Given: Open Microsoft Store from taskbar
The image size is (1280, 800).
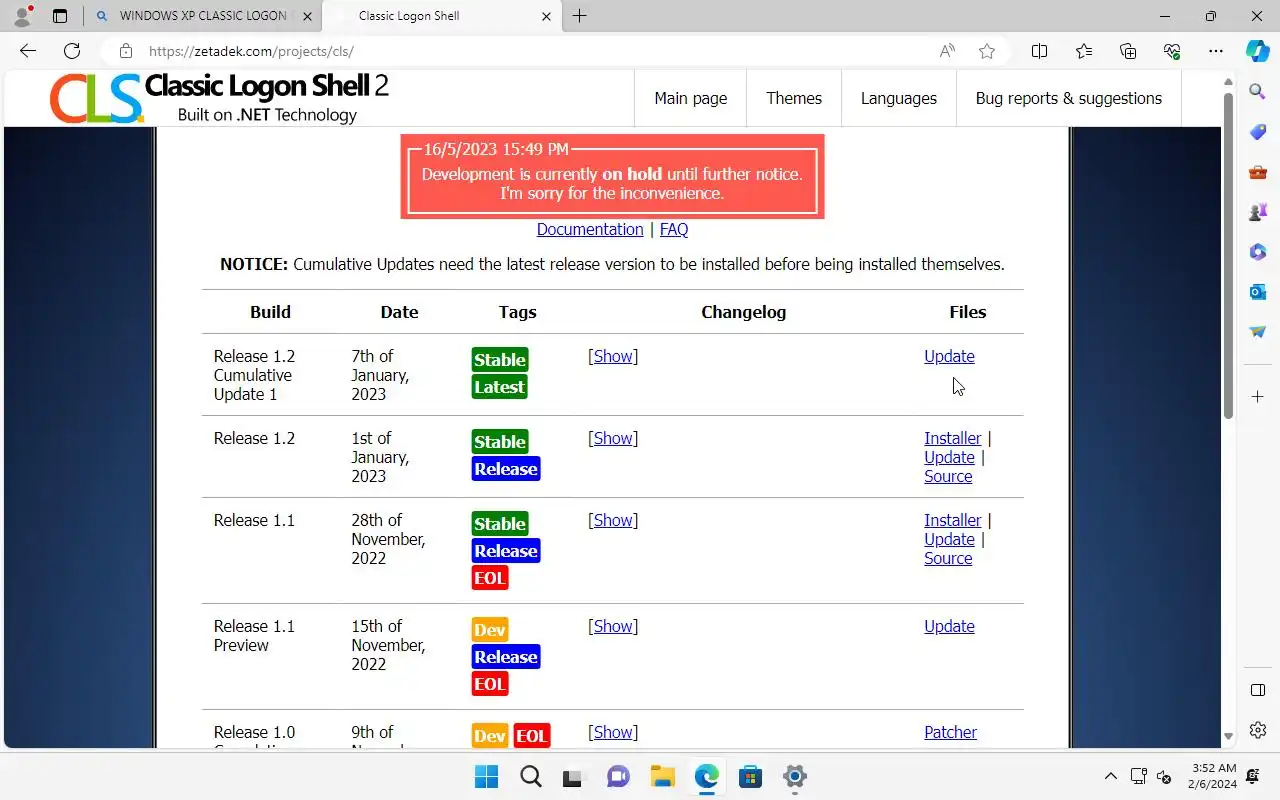Looking at the screenshot, I should (750, 776).
